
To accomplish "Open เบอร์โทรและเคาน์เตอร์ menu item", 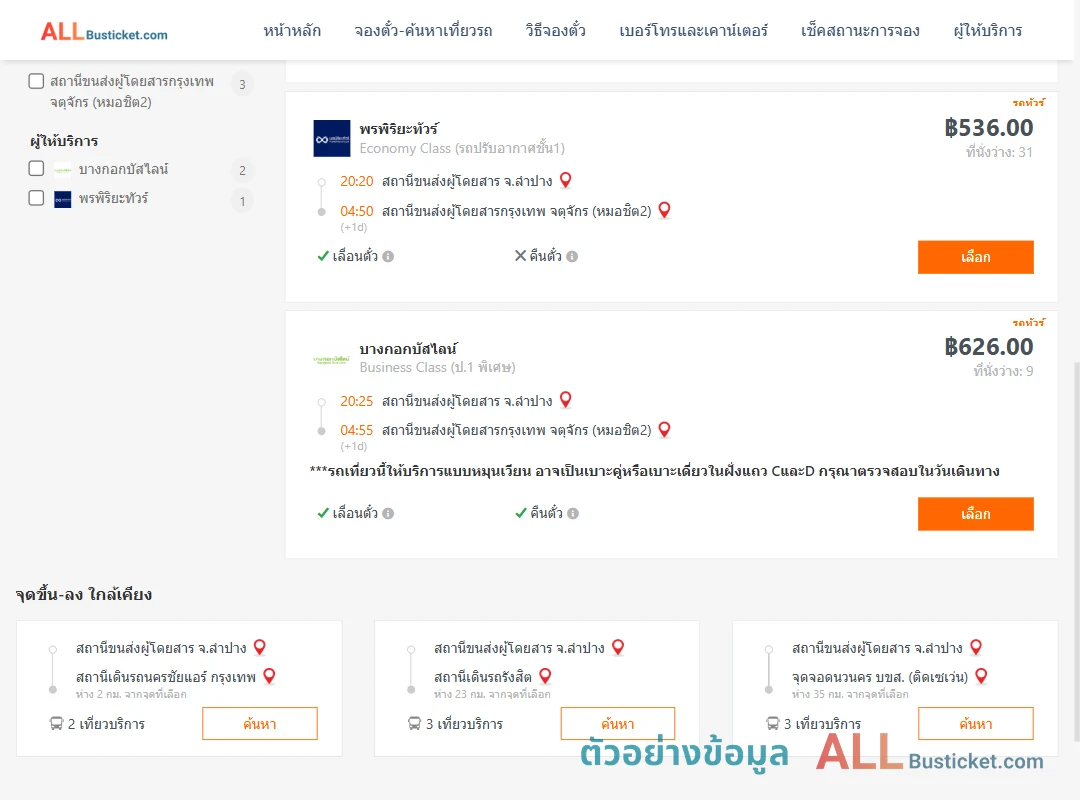I will pos(693,30).
